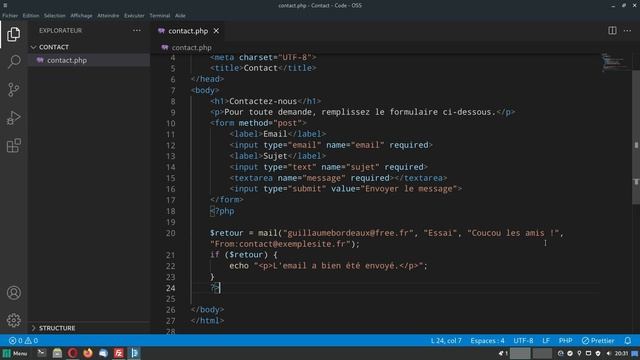Open the Manage gear icon
The image size is (640, 360).
tap(13, 320)
